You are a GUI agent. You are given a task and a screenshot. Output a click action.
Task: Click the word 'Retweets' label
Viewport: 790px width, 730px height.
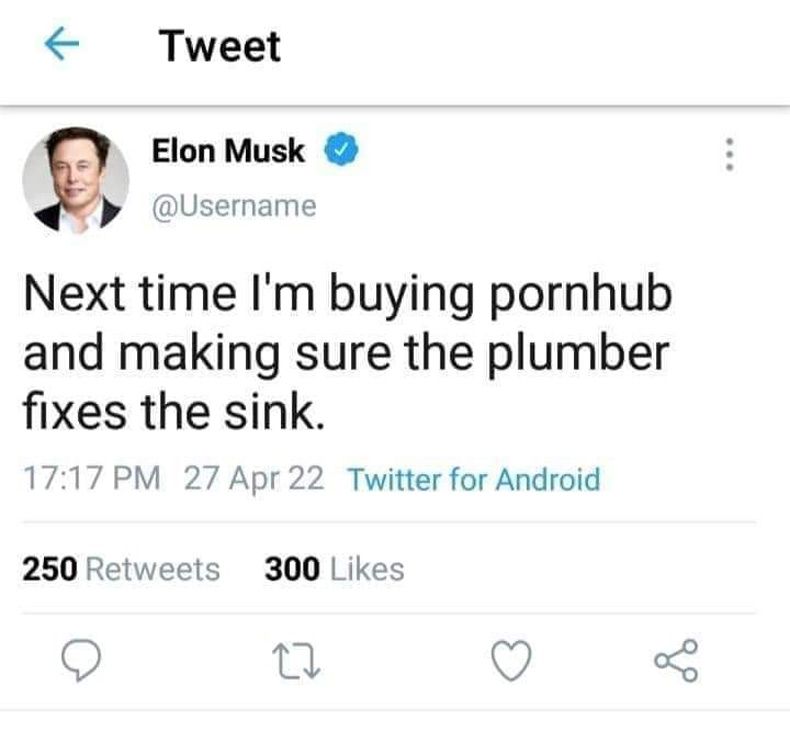point(153,569)
